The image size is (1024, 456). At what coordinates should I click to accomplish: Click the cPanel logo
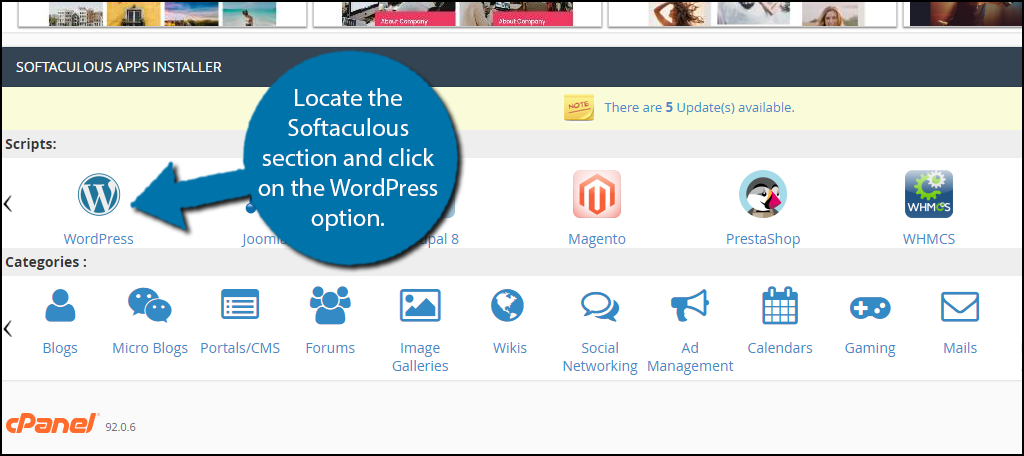(52, 424)
